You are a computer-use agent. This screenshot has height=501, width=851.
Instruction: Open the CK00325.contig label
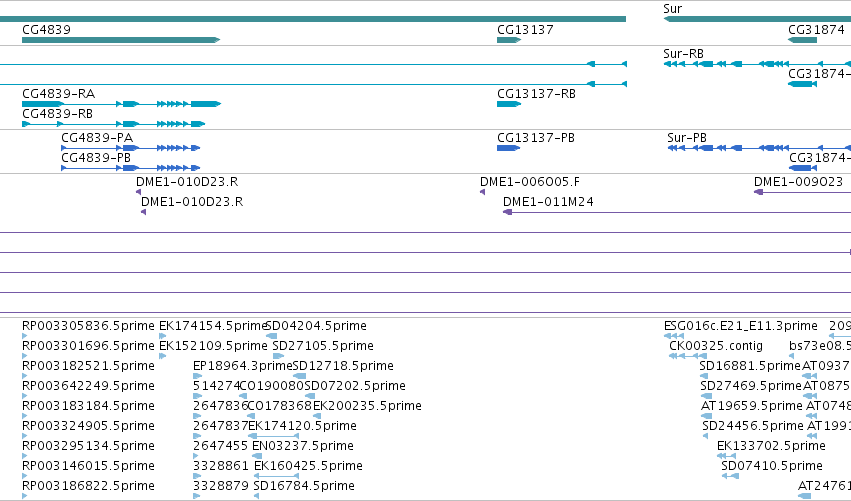pos(716,346)
